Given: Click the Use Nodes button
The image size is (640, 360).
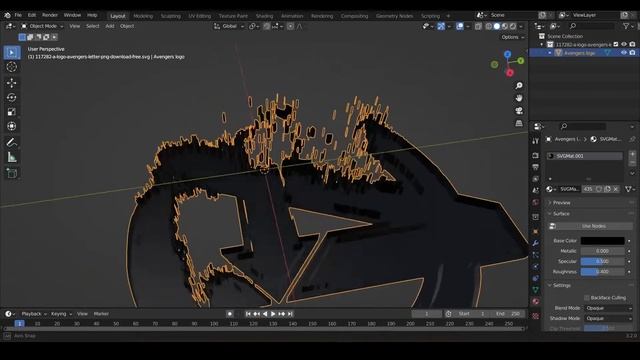Looking at the screenshot, I should (x=591, y=226).
